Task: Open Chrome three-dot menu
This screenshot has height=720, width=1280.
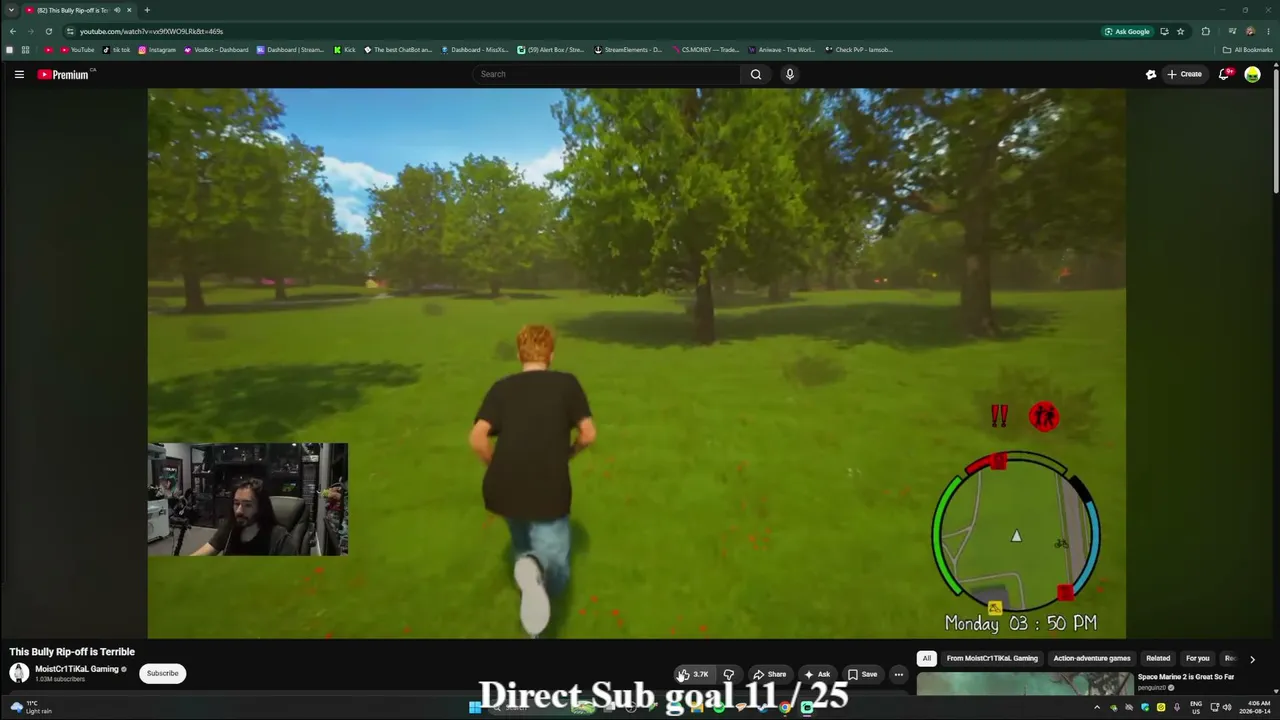Action: click(1268, 31)
